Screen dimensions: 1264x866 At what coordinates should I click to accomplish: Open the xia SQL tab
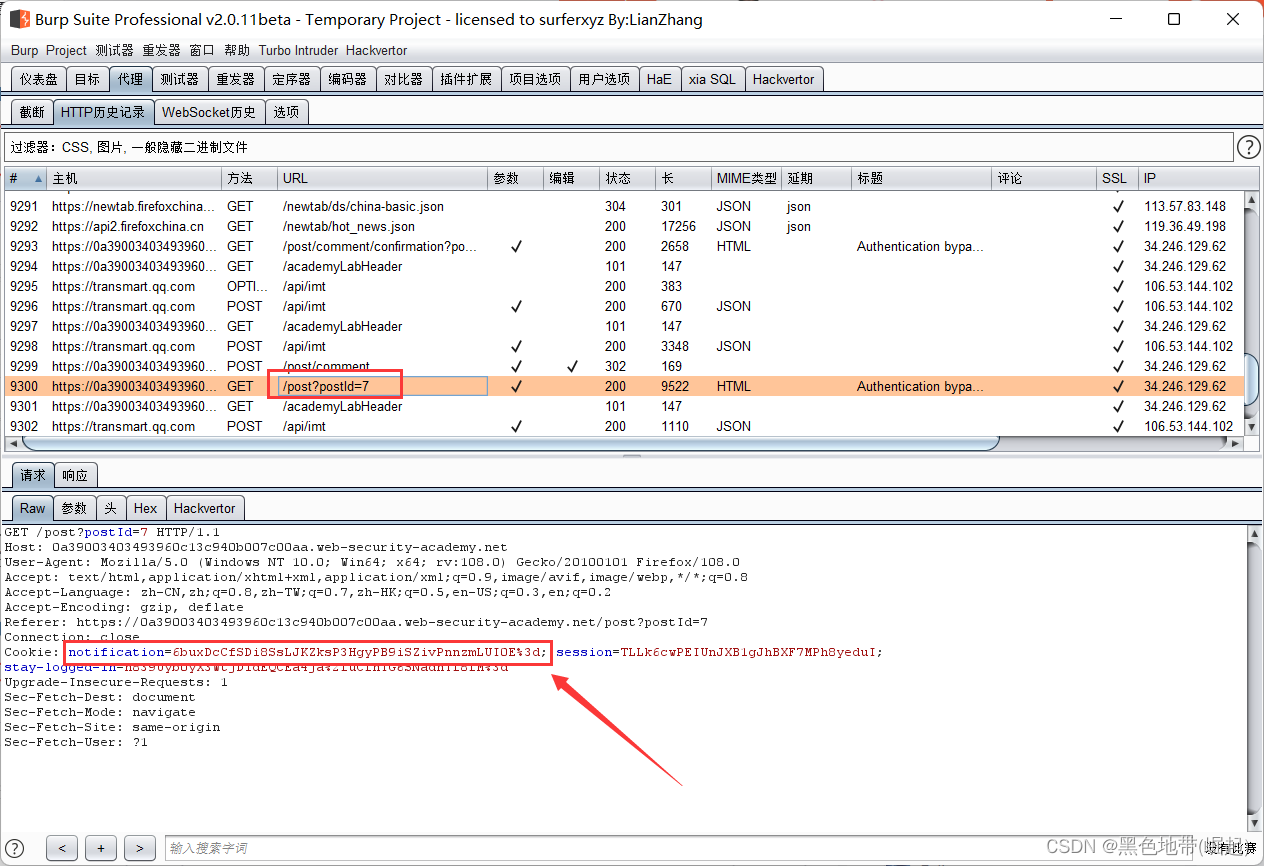(712, 79)
